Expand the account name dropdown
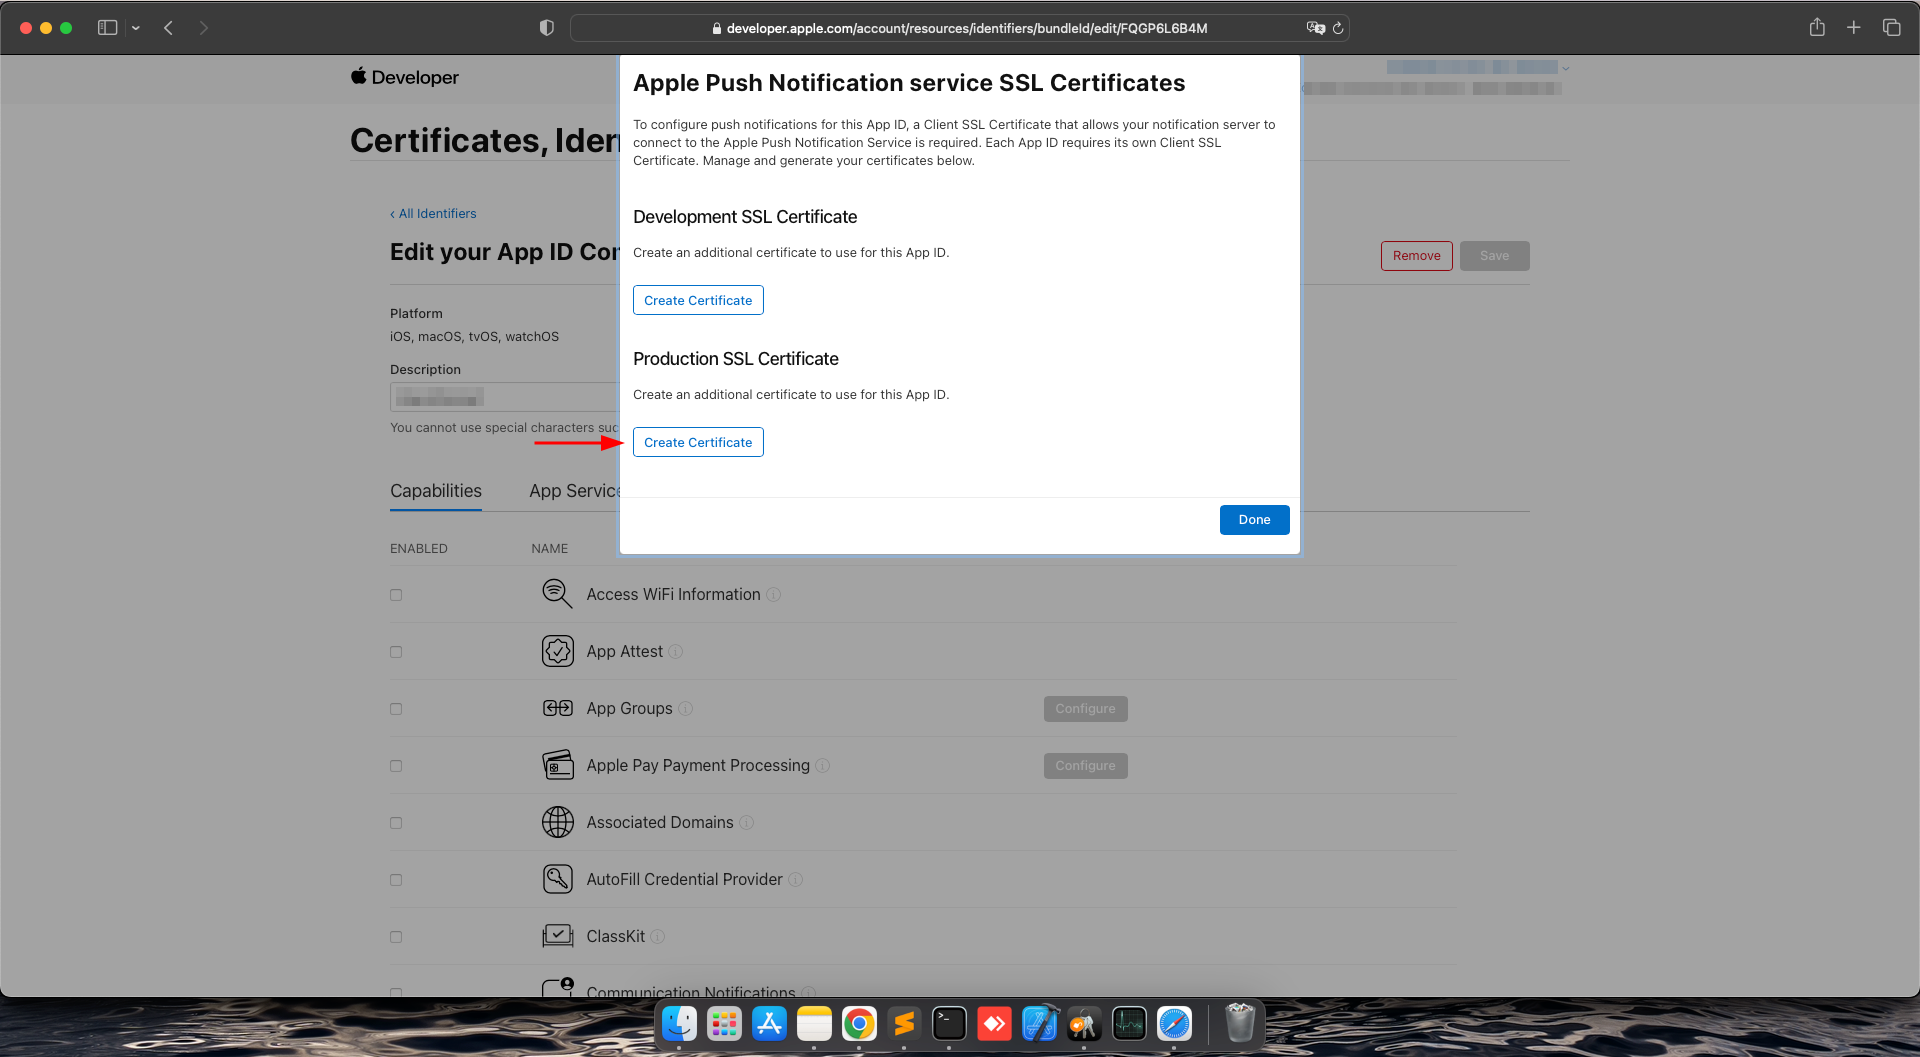 [1565, 68]
